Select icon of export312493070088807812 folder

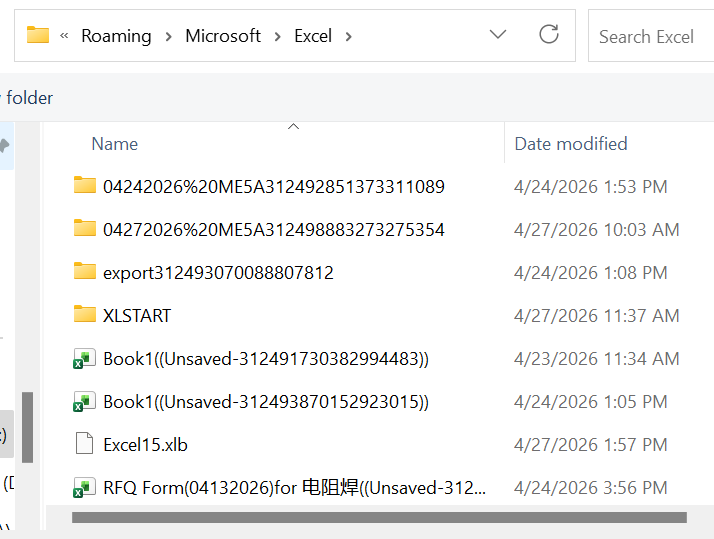click(x=85, y=271)
